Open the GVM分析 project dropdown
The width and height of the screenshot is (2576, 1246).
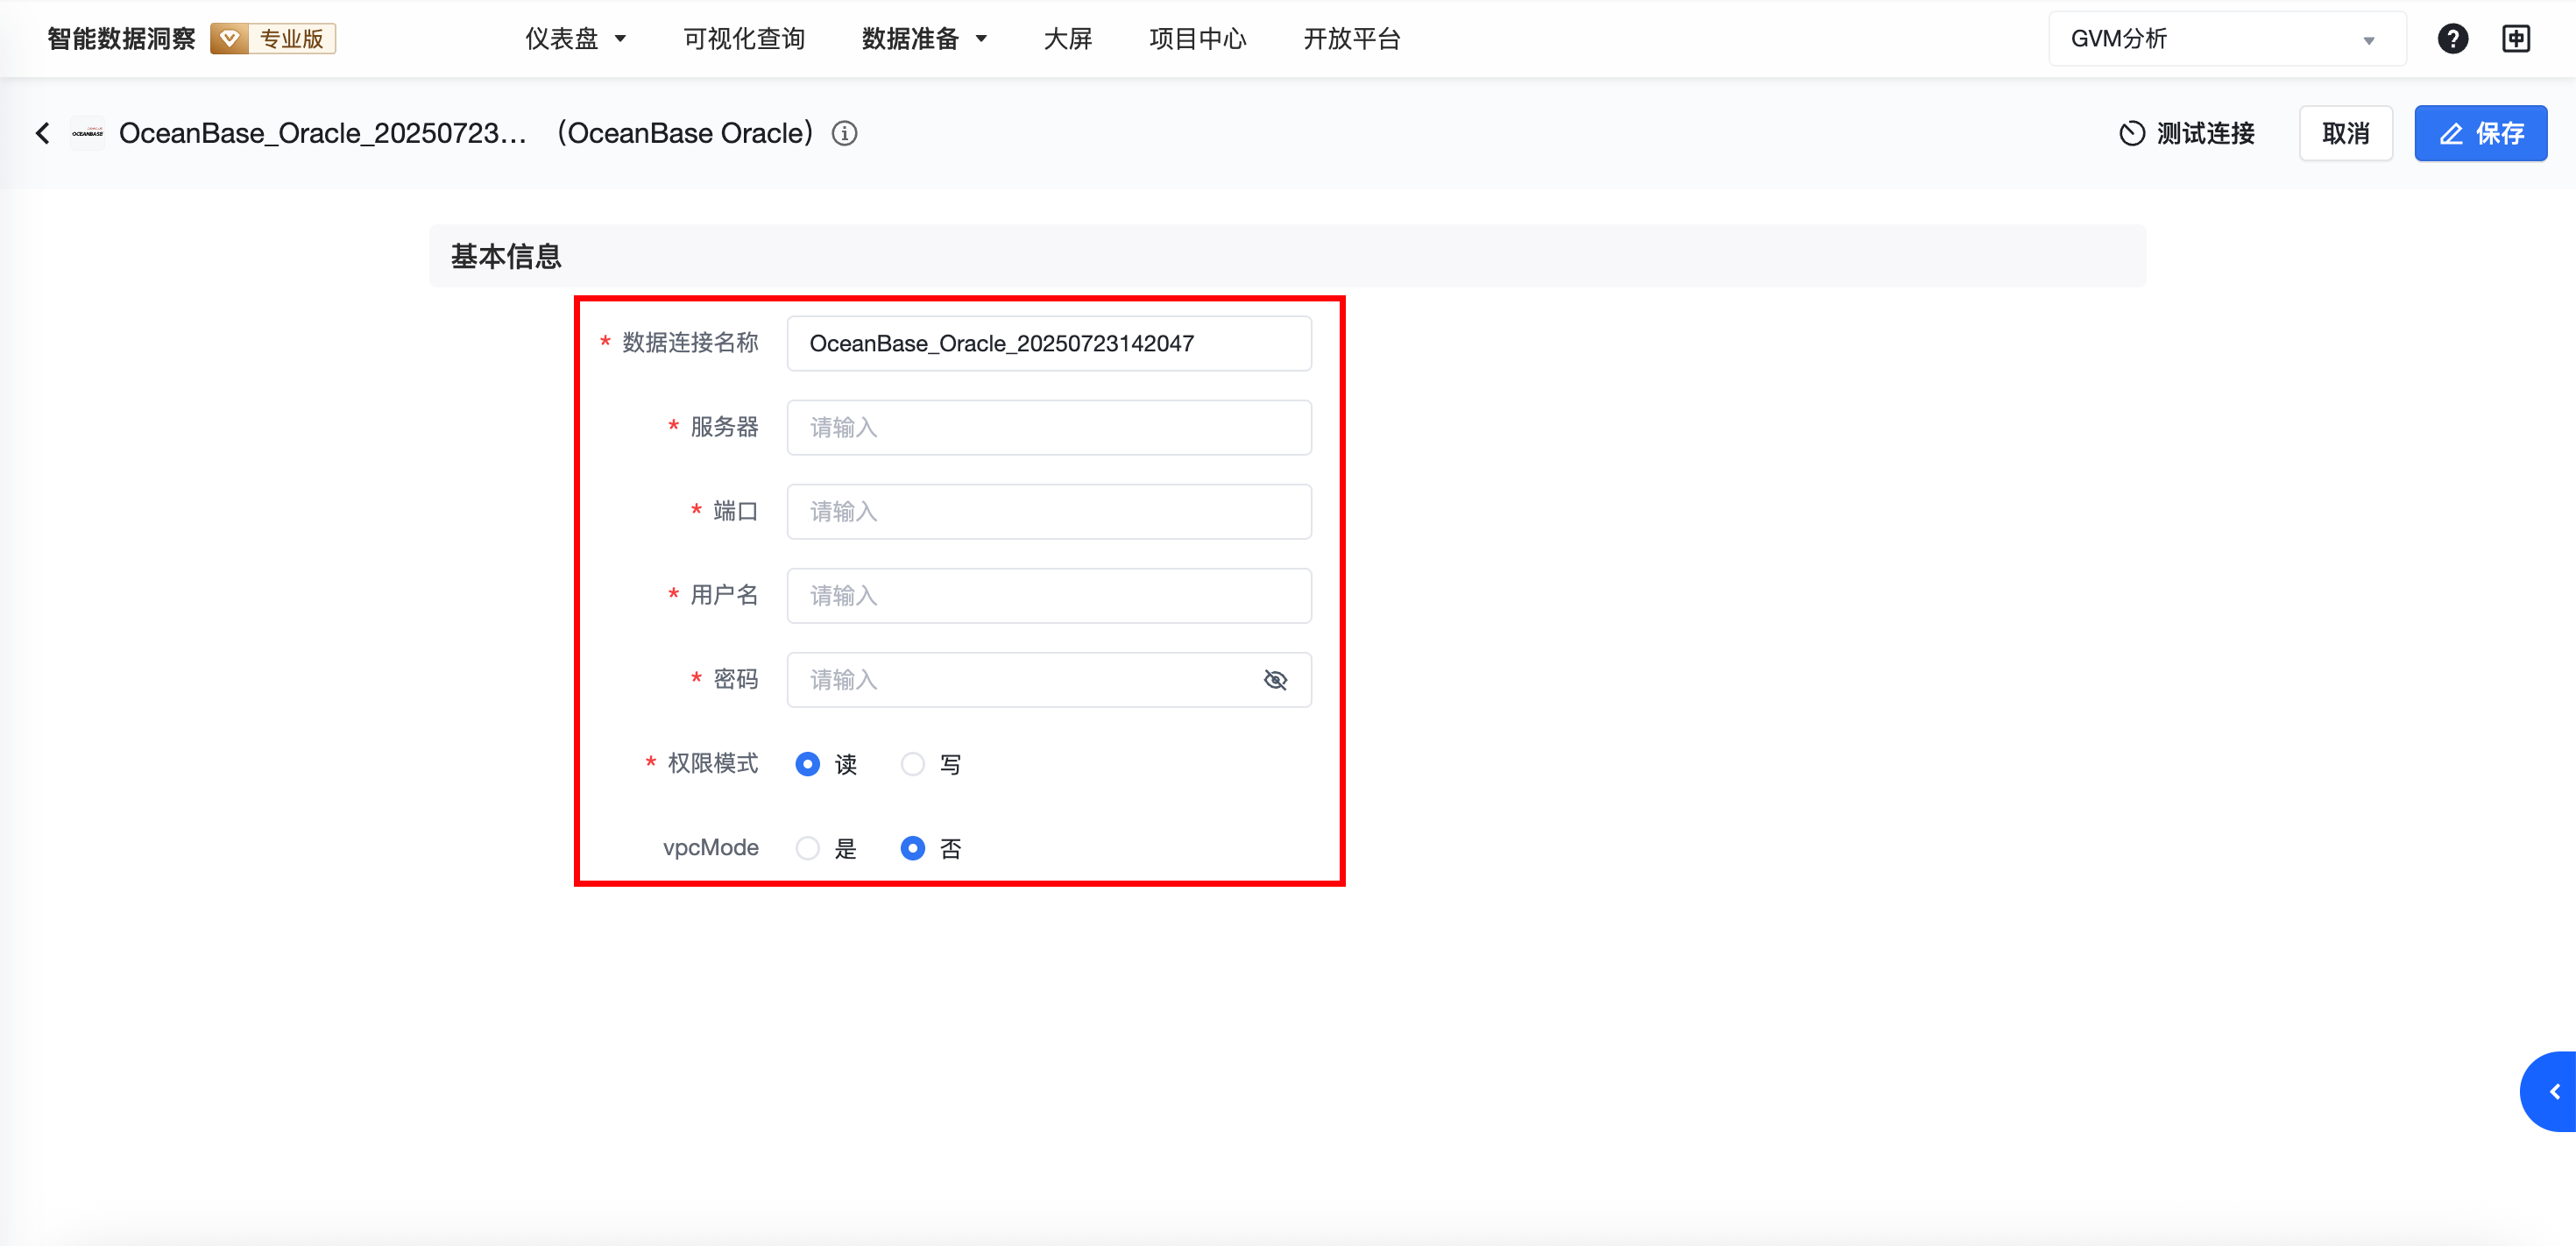point(2226,39)
